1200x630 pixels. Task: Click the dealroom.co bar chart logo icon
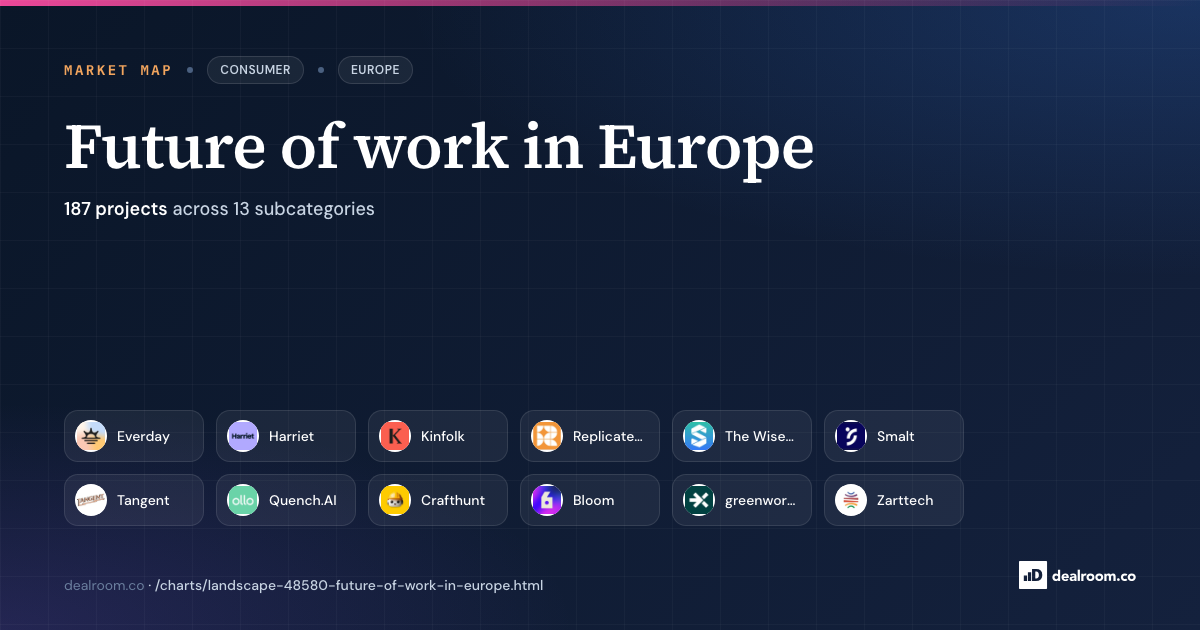pyautogui.click(x=1032, y=575)
